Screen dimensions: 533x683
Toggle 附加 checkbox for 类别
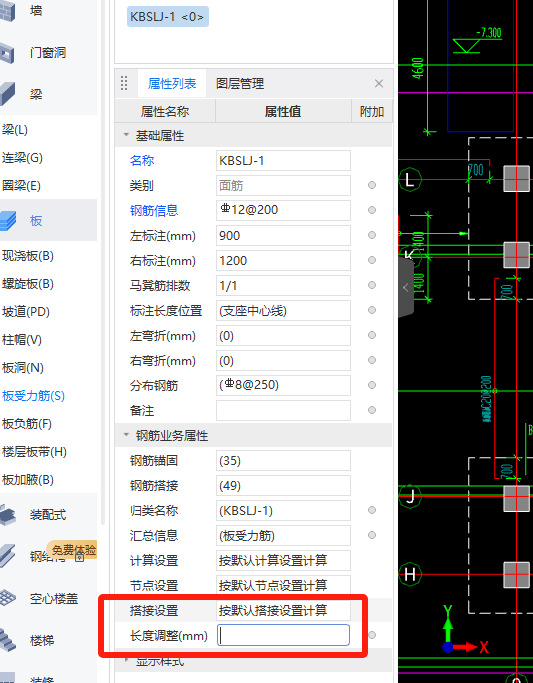pyautogui.click(x=371, y=185)
